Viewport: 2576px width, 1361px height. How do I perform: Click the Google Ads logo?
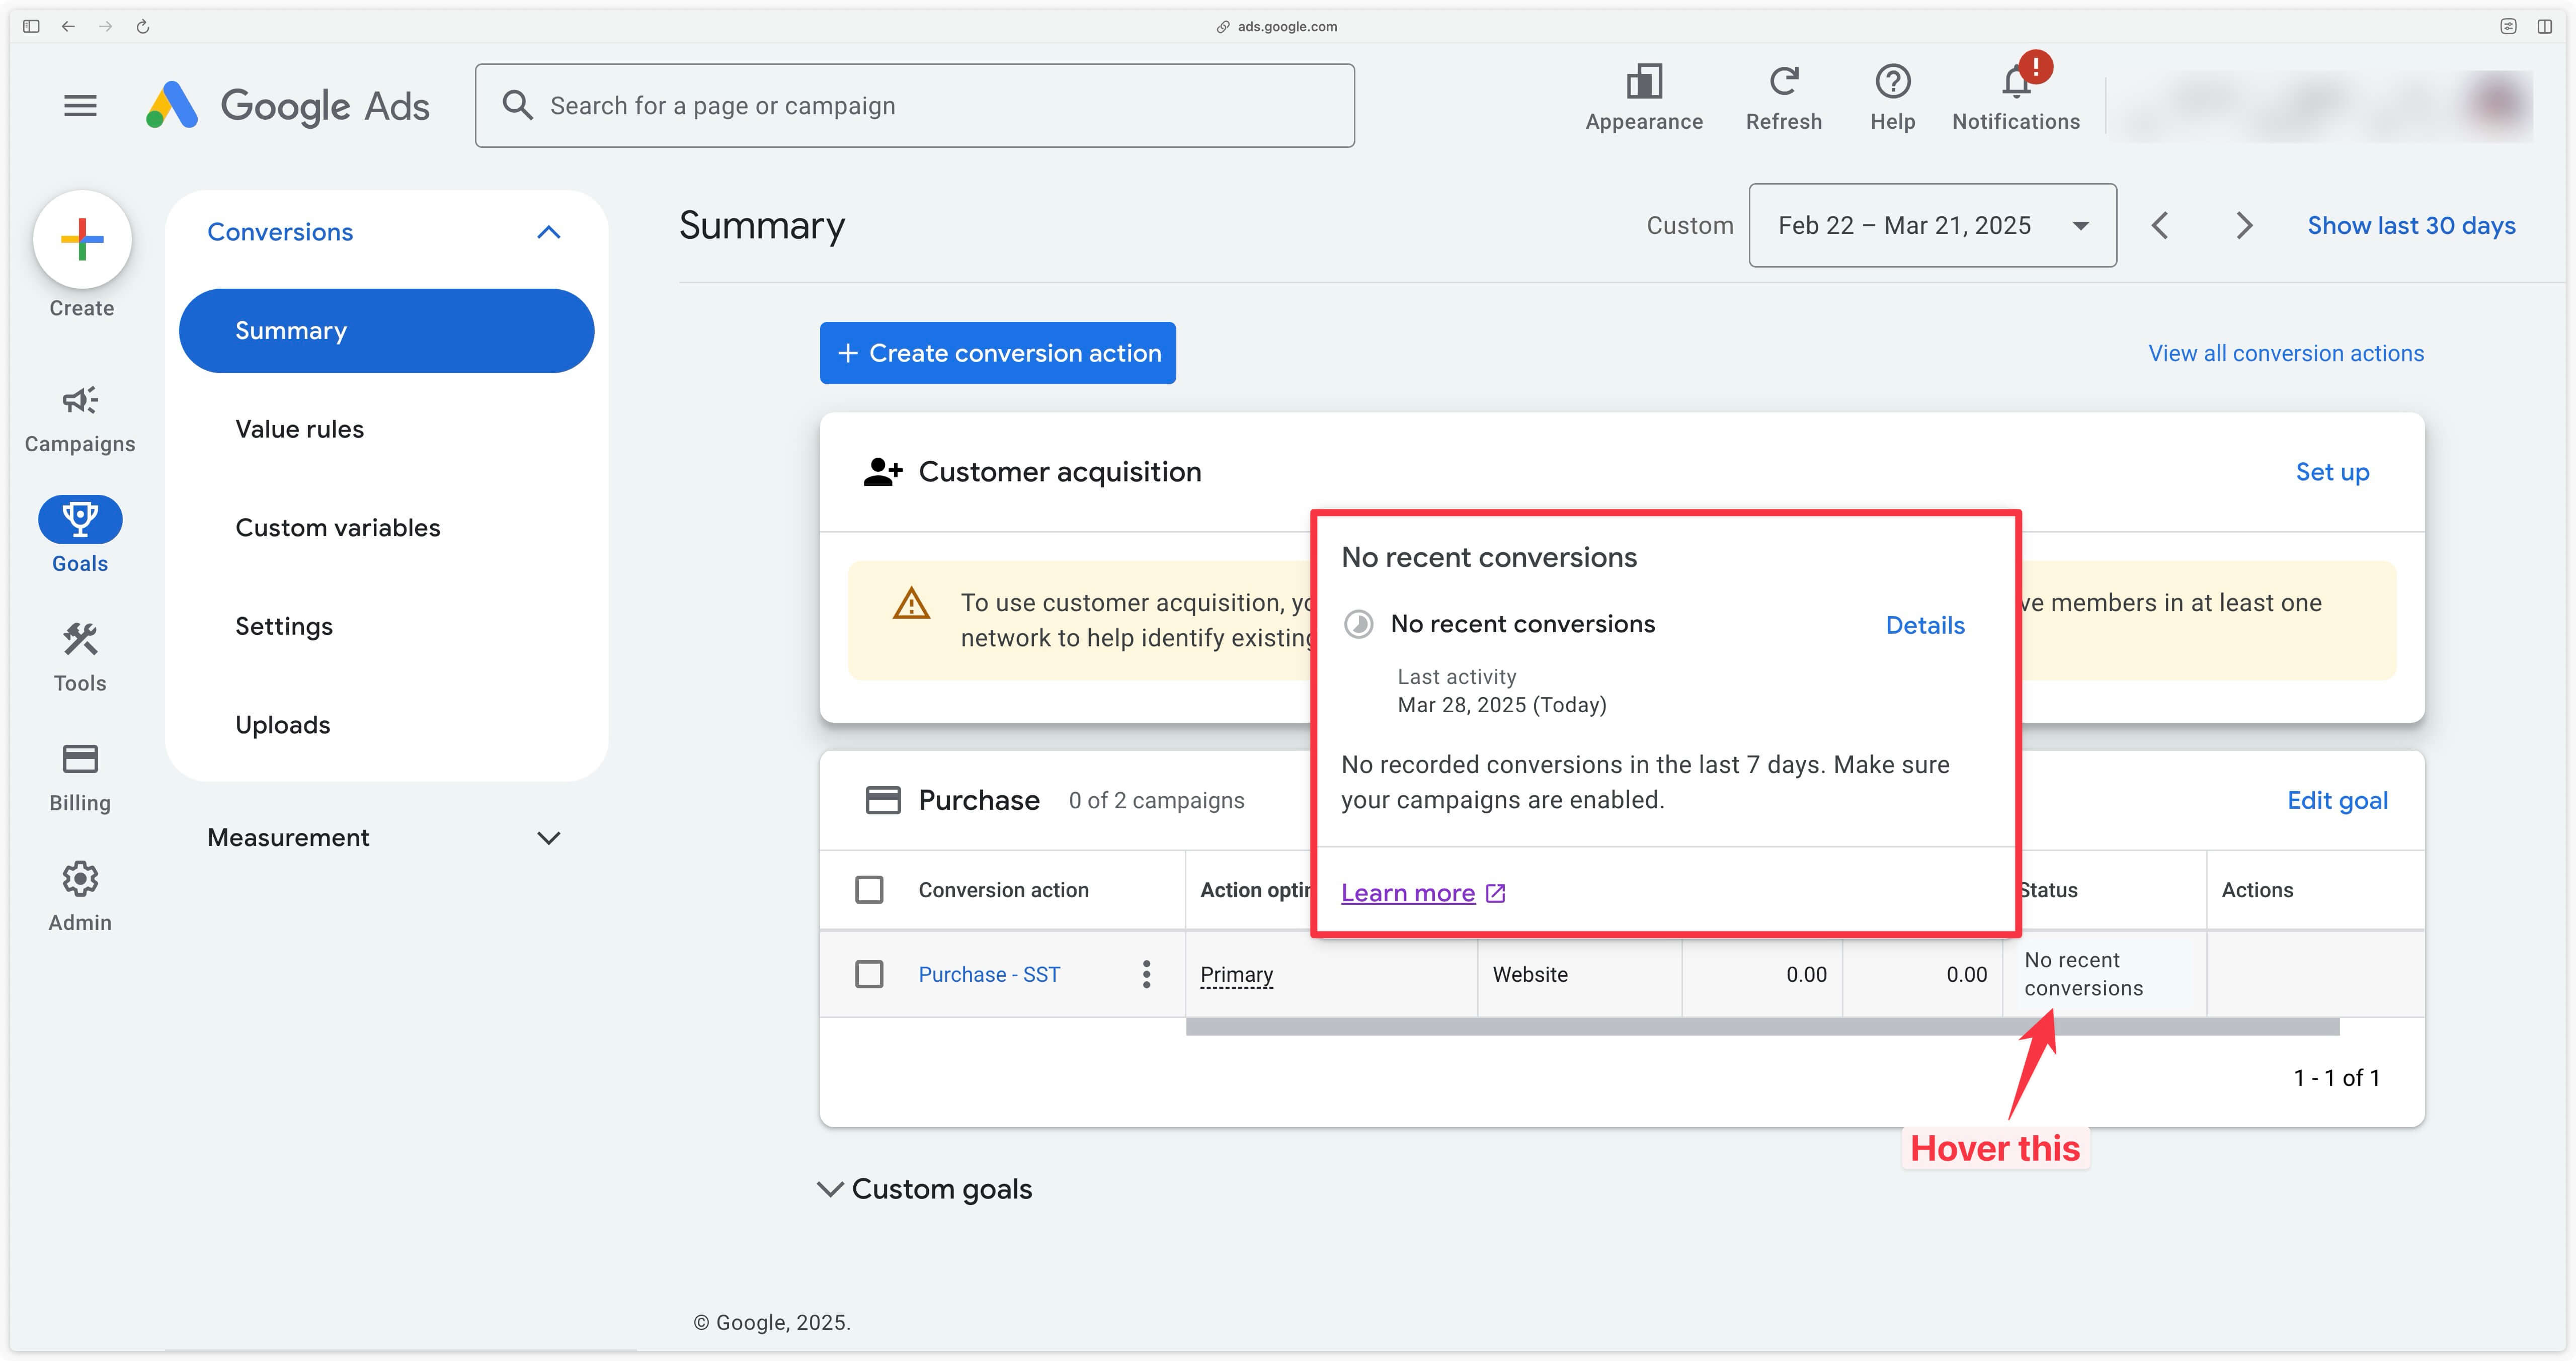click(288, 105)
